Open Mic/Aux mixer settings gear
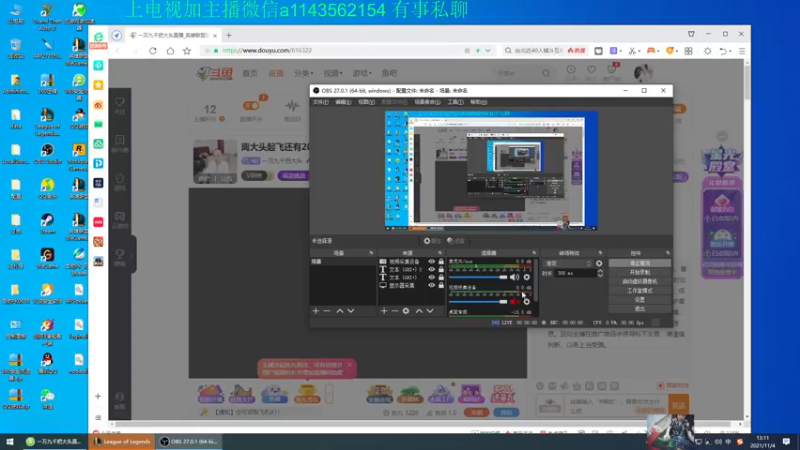The height and width of the screenshot is (450, 800). [x=527, y=277]
